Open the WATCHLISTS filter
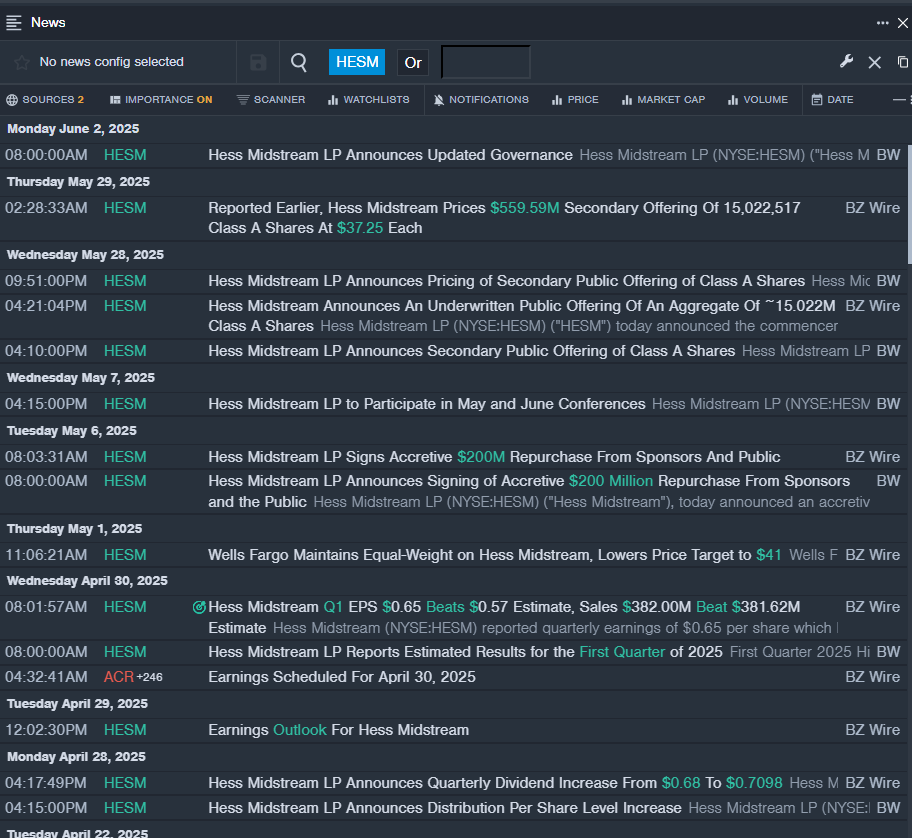912x838 pixels. coord(369,99)
